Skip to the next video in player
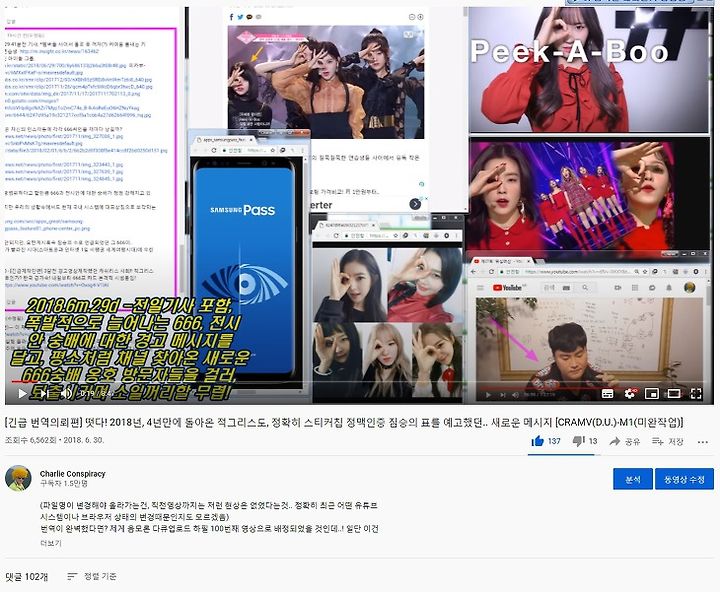Image resolution: width=720 pixels, height=592 pixels. [45, 393]
